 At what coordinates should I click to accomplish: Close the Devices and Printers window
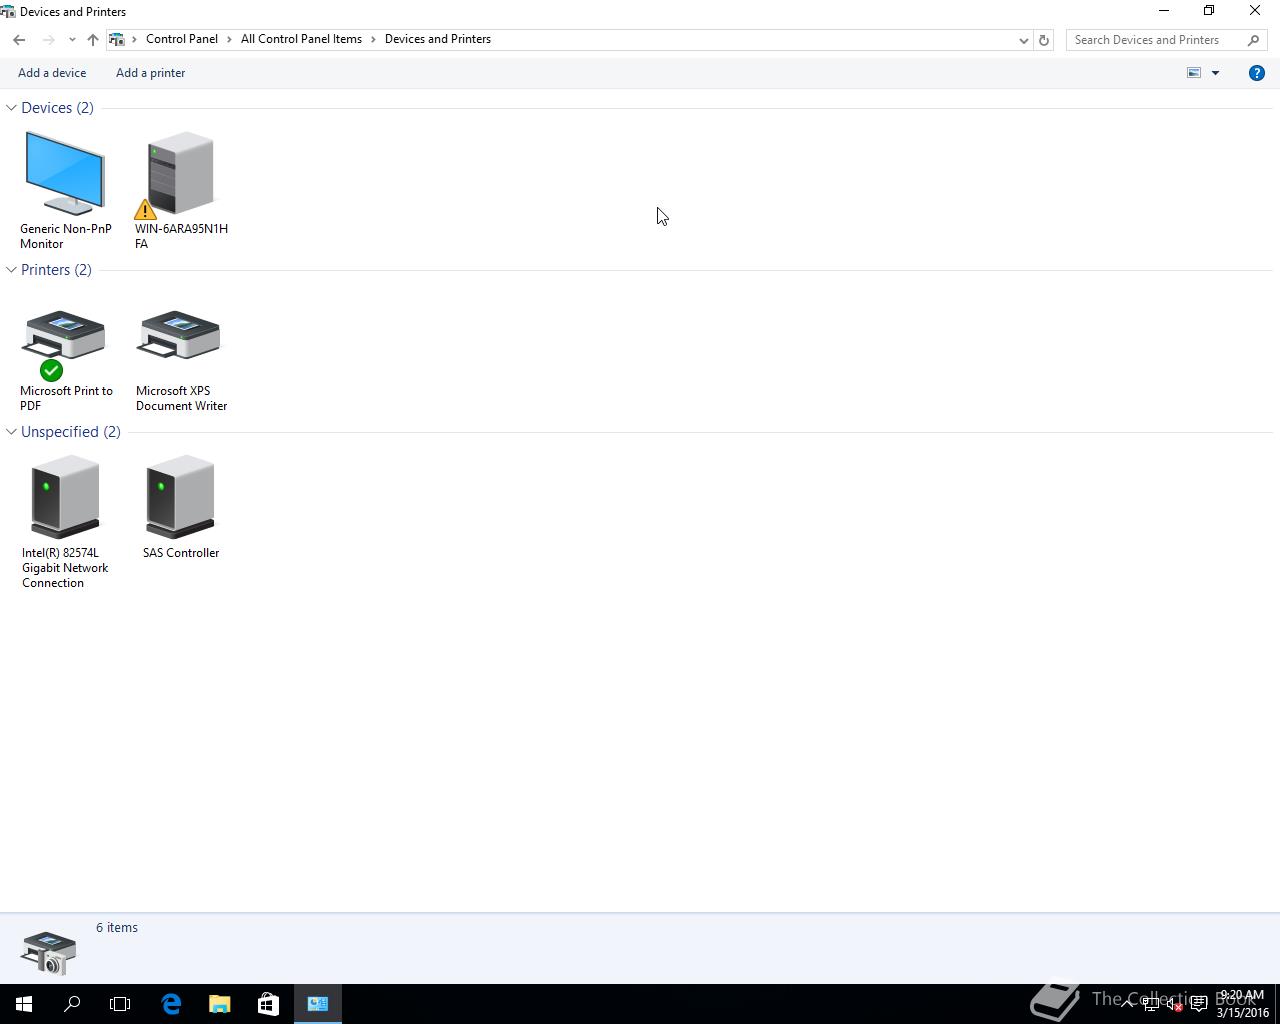tap(1255, 11)
